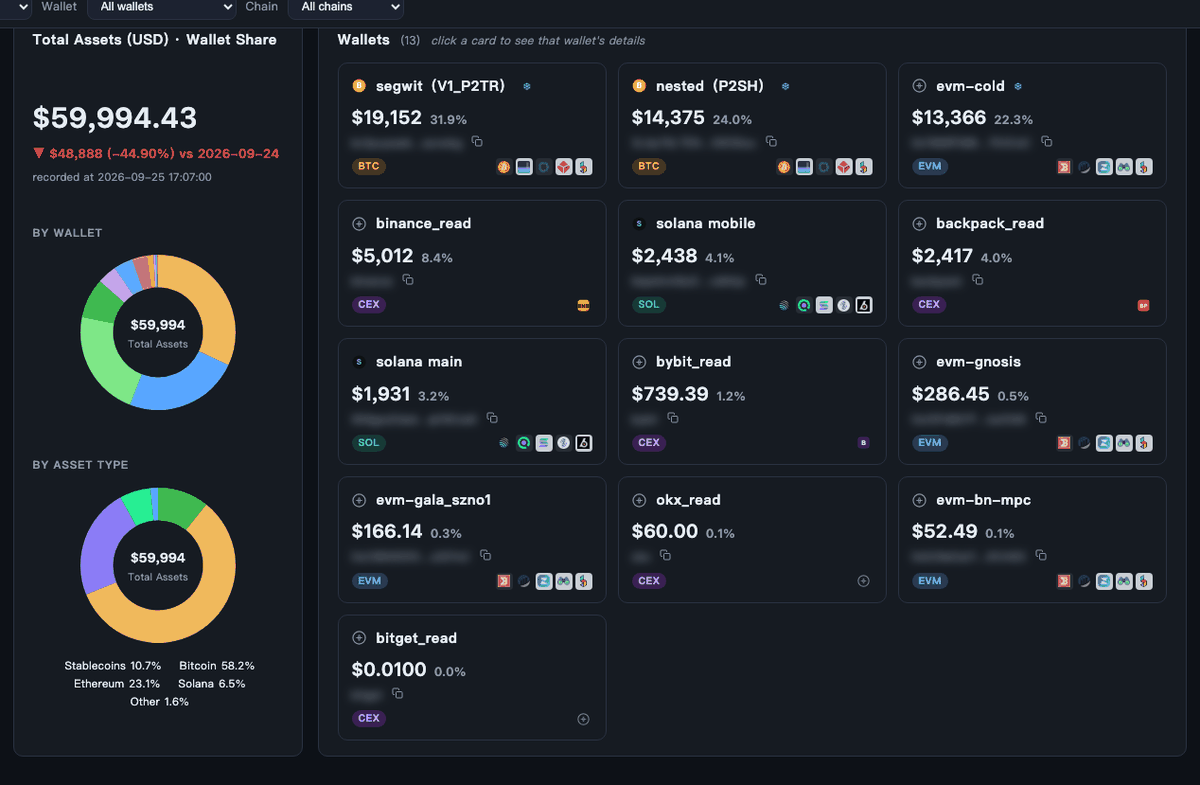Click the $14,375 balance on nested card
Image resolution: width=1200 pixels, height=785 pixels.
[x=668, y=118]
